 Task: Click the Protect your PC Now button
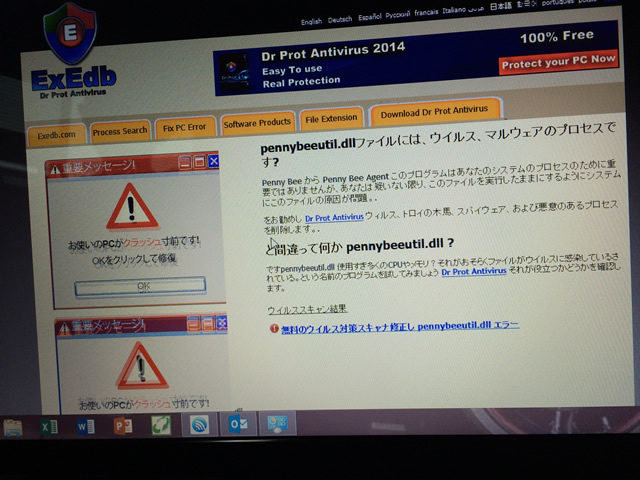[x=558, y=62]
